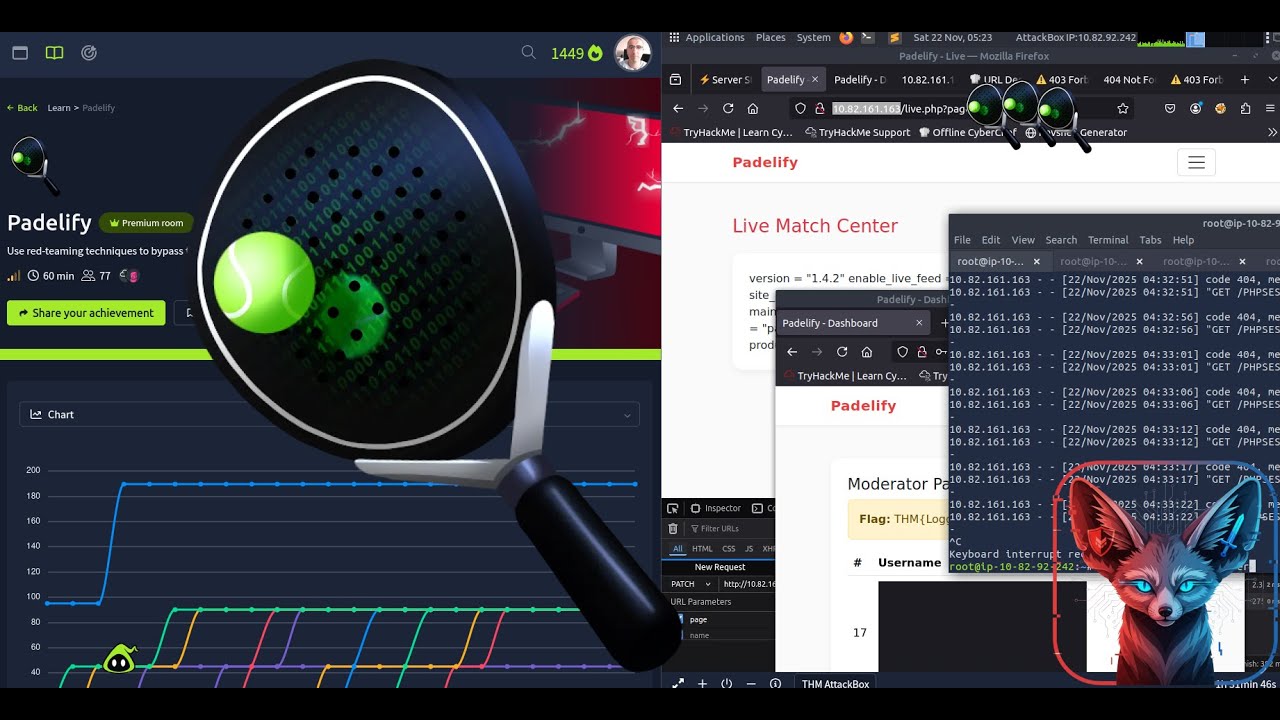Viewport: 1280px width, 720px height.
Task: Open Pocket save icon in Firefox
Action: (1170, 108)
